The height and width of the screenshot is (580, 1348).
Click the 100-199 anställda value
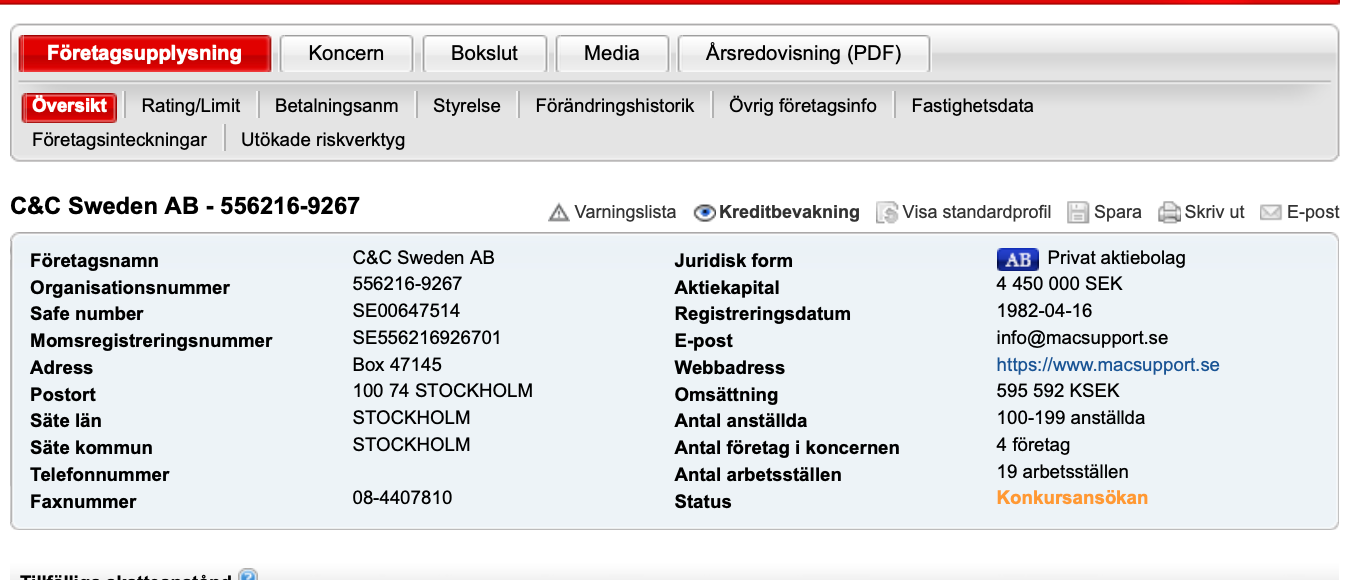click(1071, 418)
